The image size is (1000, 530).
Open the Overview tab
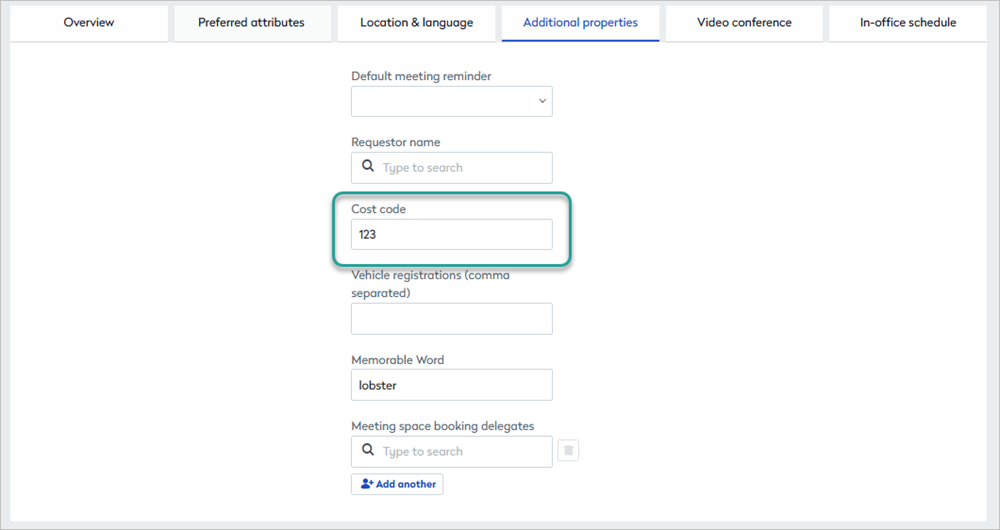(x=88, y=23)
